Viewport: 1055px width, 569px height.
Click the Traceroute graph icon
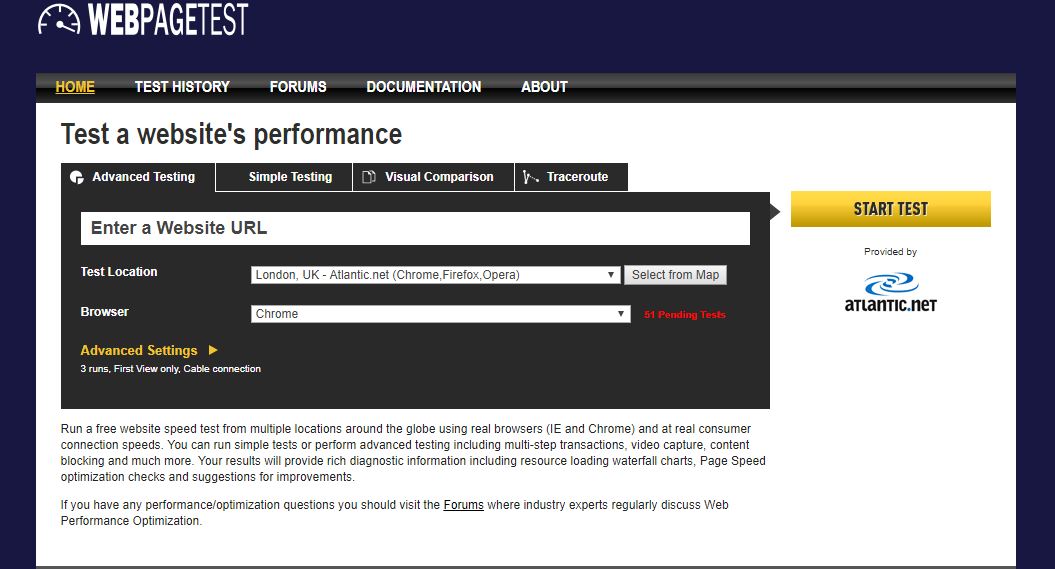(531, 177)
